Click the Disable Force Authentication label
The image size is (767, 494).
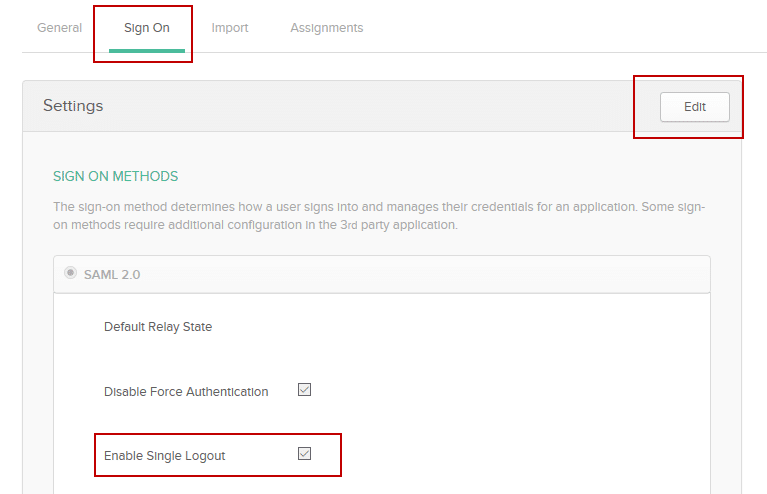[186, 392]
